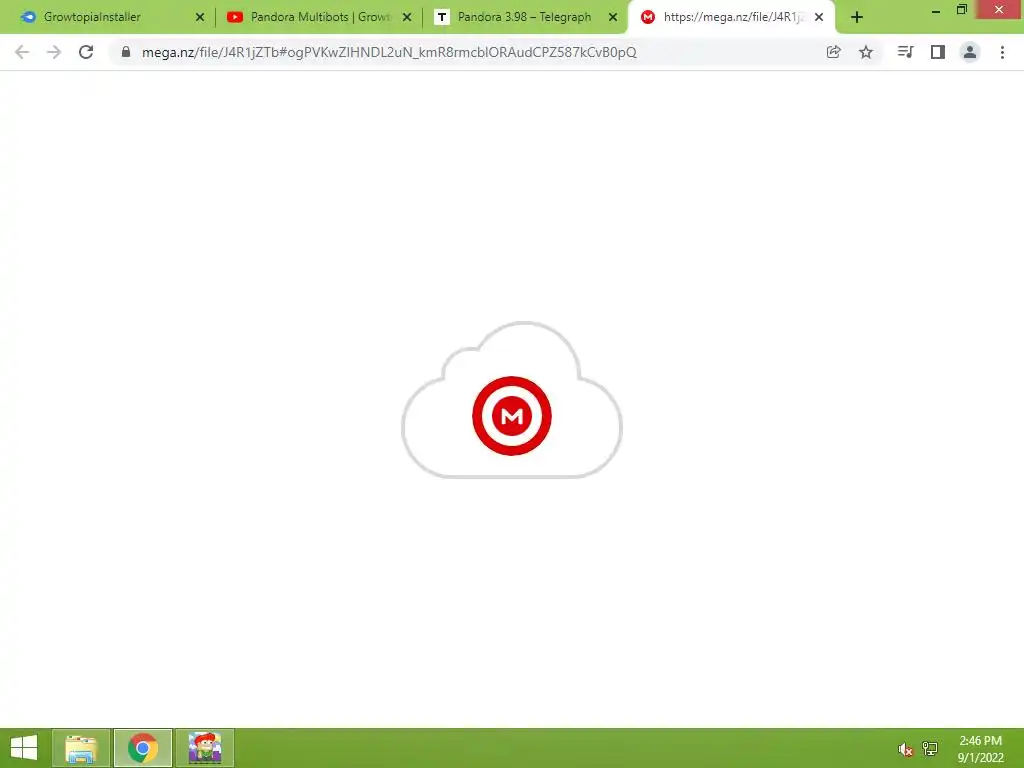Switch to Pandora 3.98 Telegraph tab

[x=524, y=17]
